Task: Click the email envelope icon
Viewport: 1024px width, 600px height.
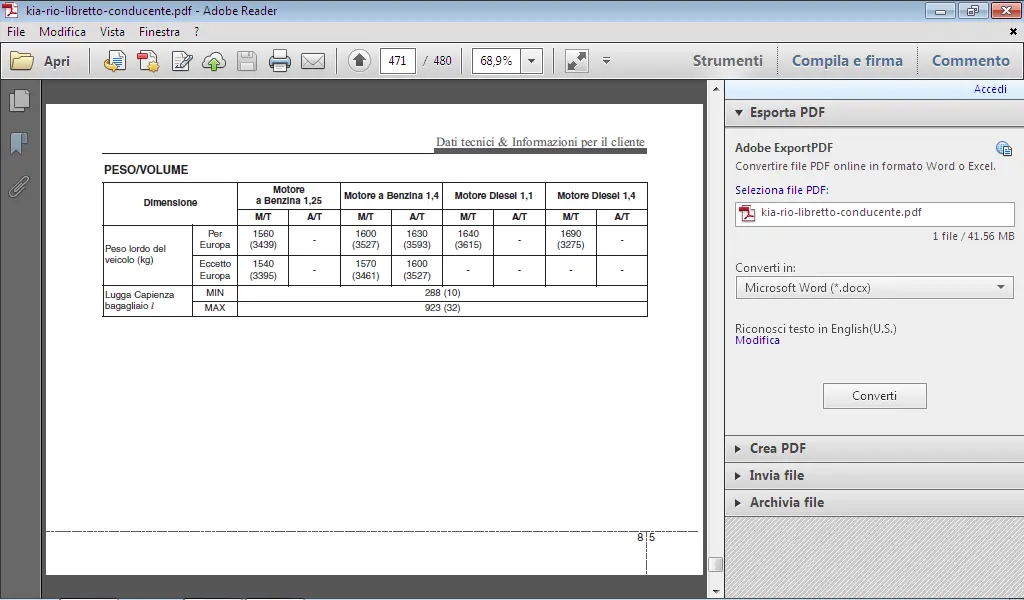Action: pyautogui.click(x=313, y=61)
